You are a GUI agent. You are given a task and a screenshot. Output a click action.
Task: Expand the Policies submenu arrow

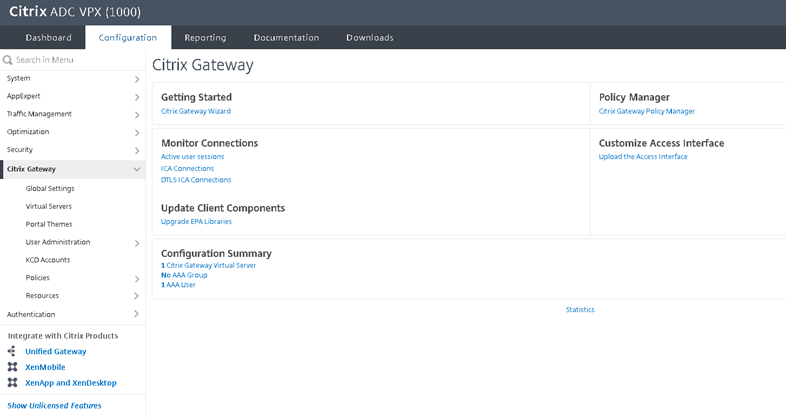tap(137, 278)
